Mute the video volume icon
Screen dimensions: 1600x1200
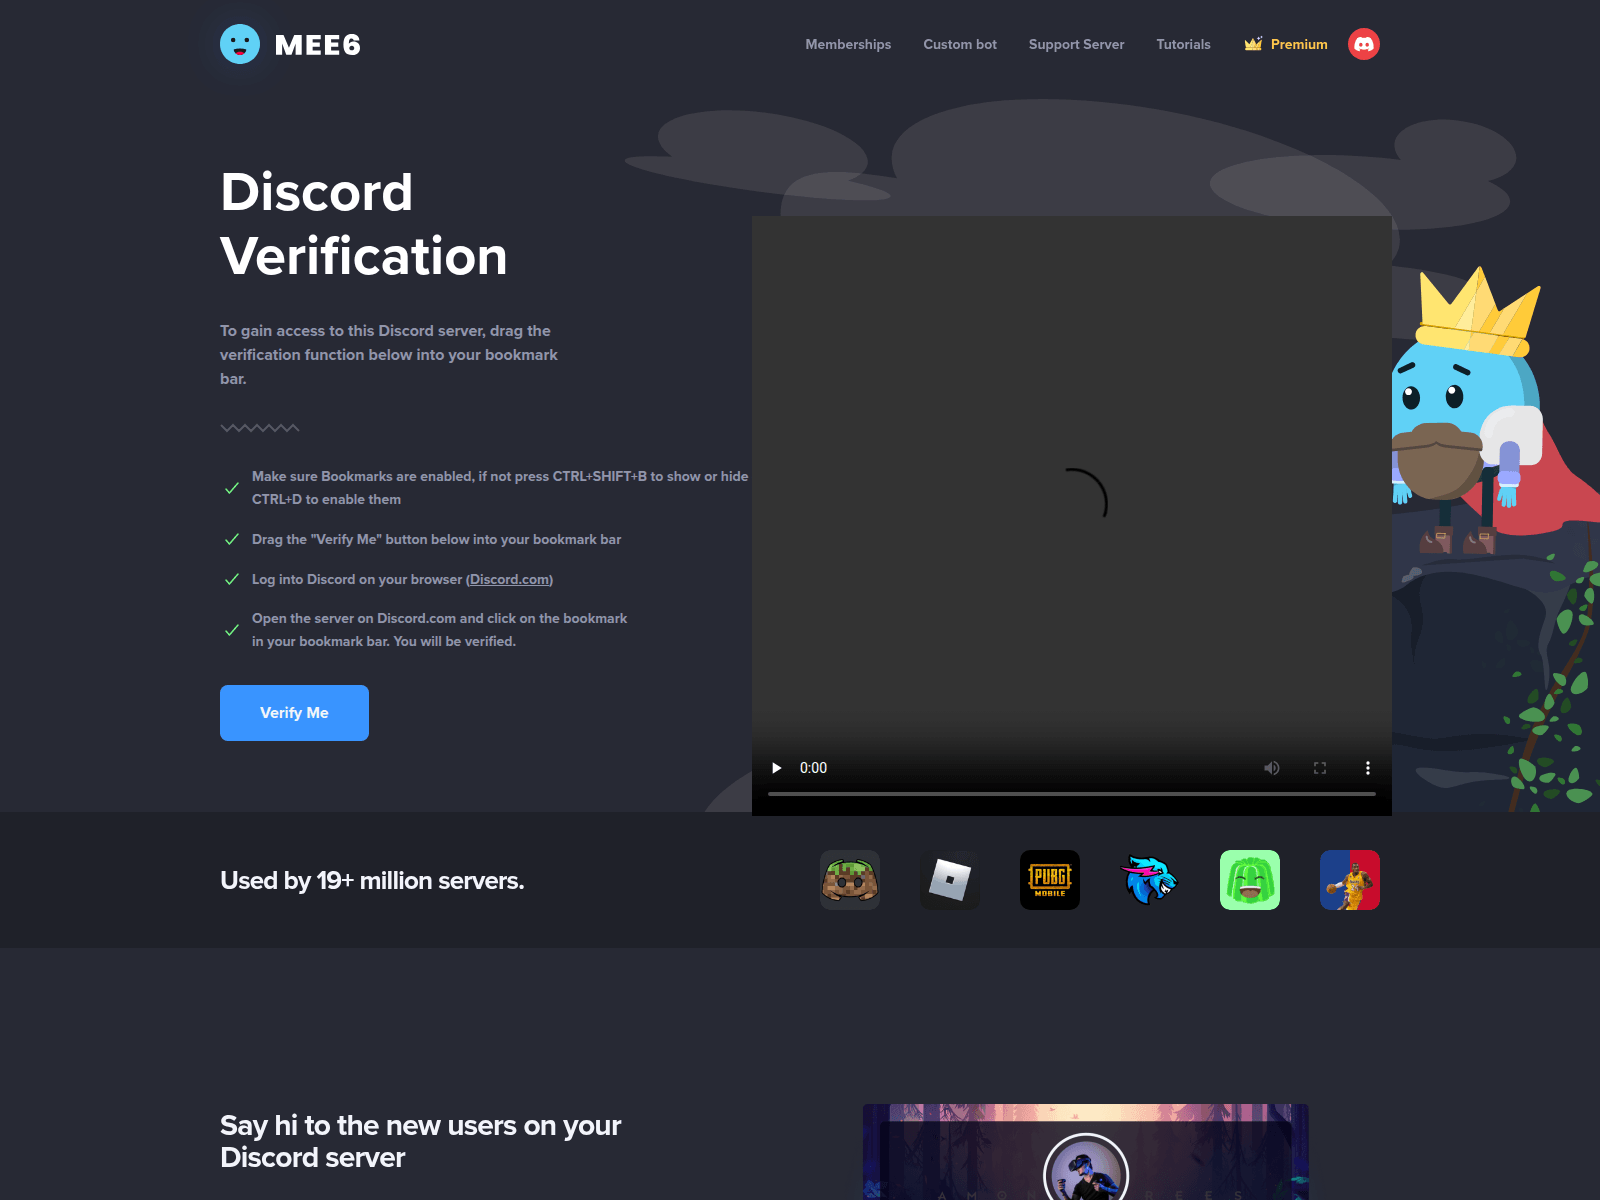click(1272, 768)
